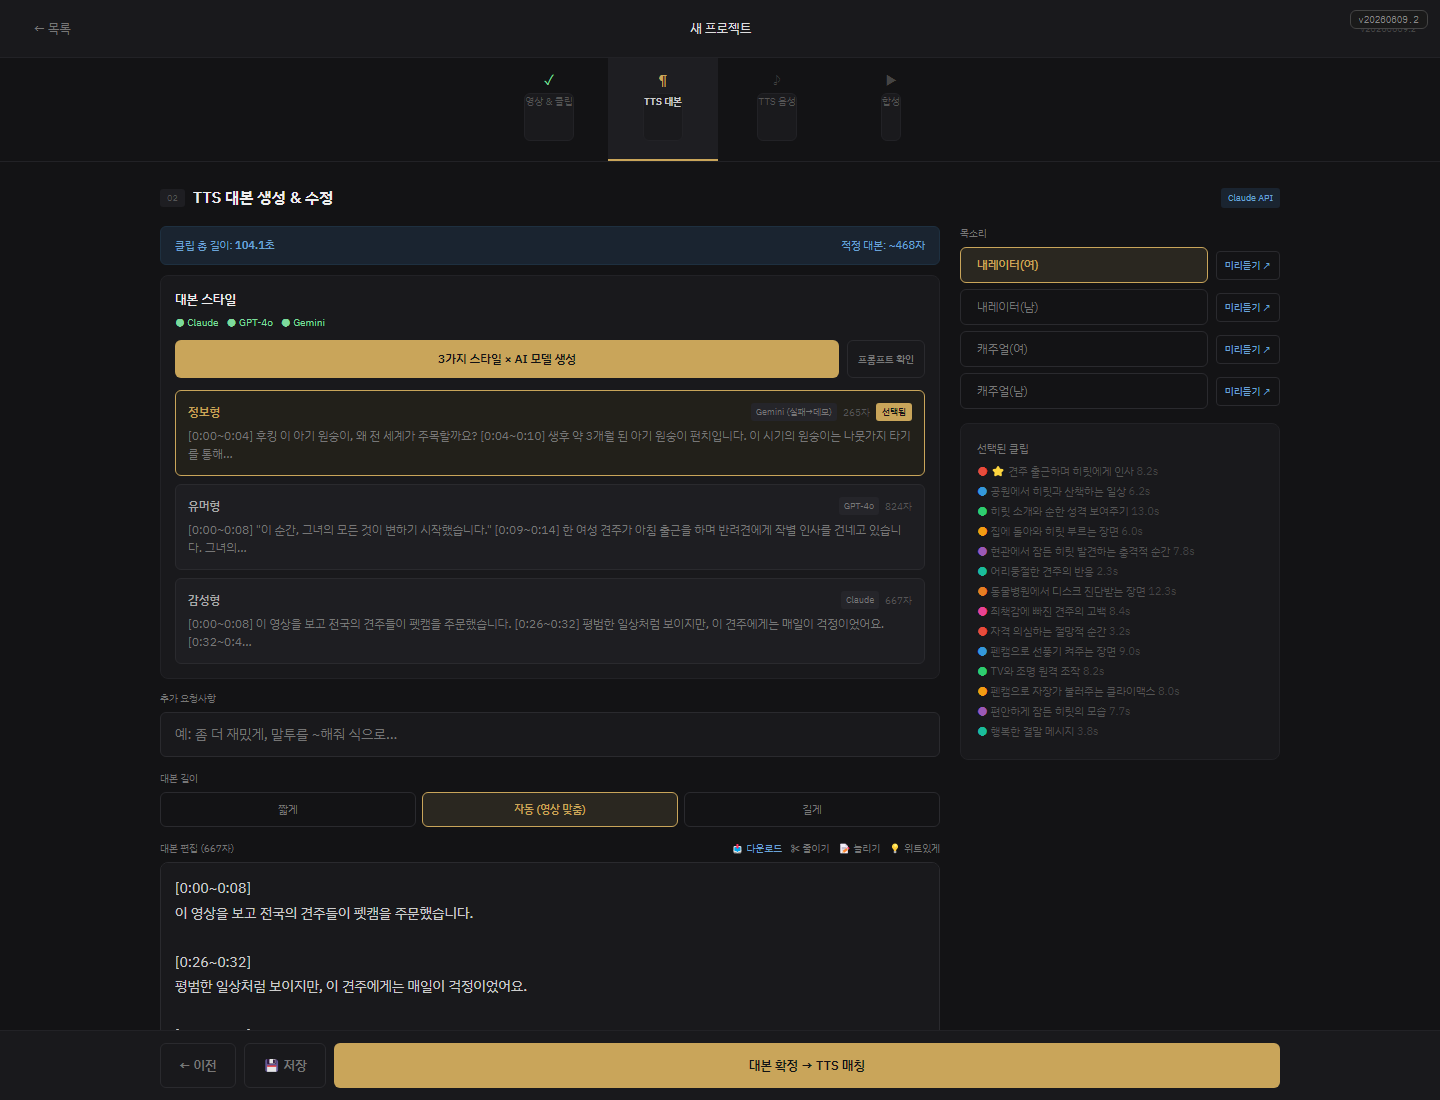Preview 내레이터(남) voice with 미리듣기
The height and width of the screenshot is (1100, 1440).
[1248, 307]
